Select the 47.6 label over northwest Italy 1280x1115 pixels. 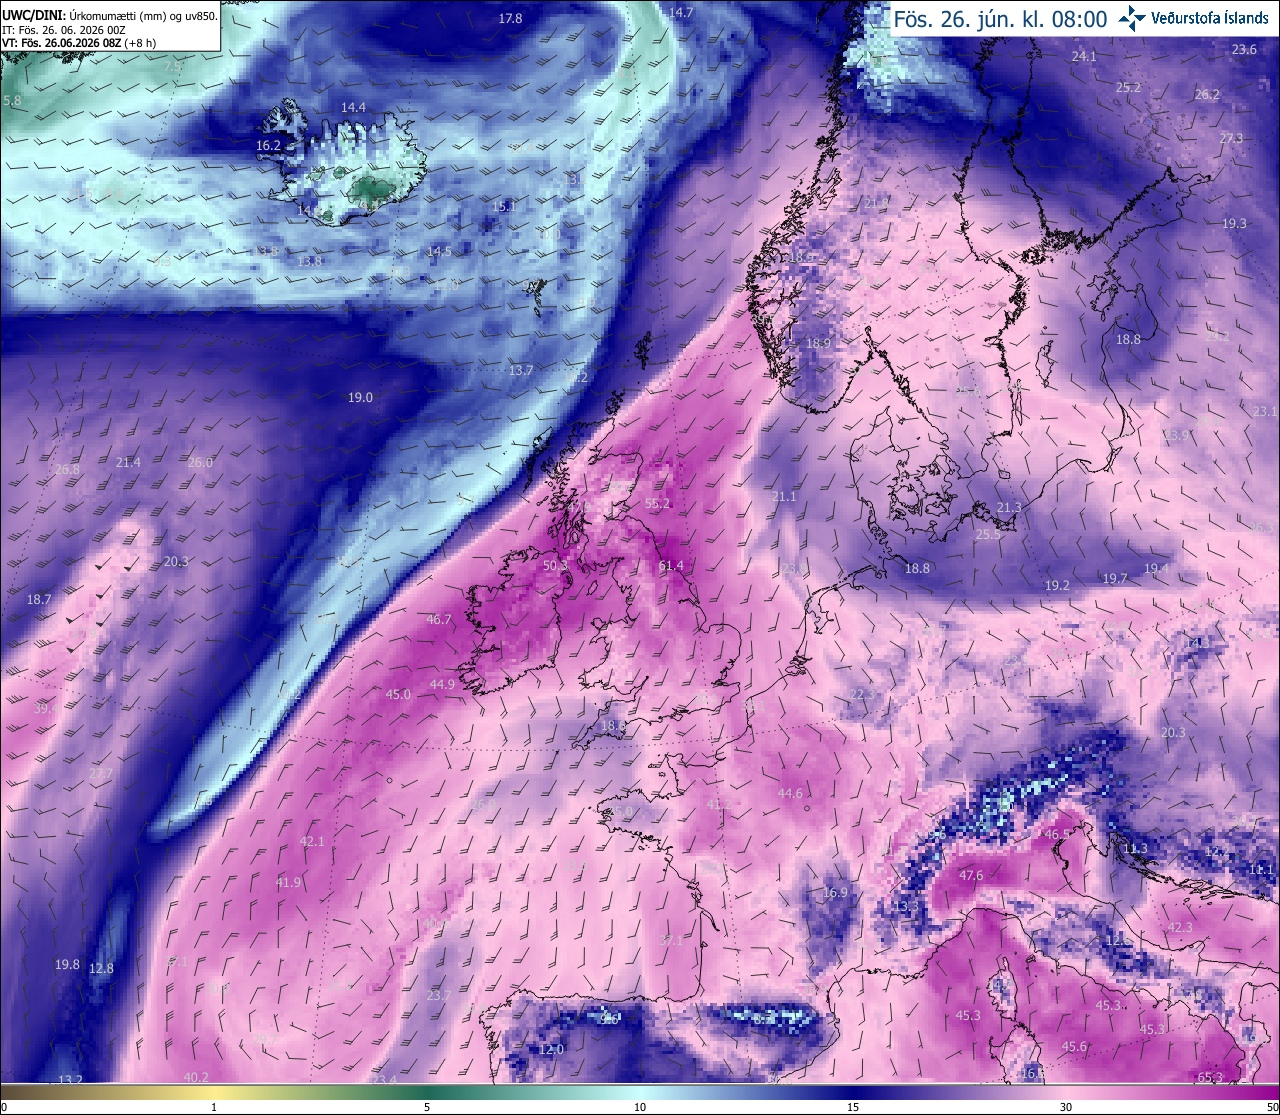(x=971, y=876)
